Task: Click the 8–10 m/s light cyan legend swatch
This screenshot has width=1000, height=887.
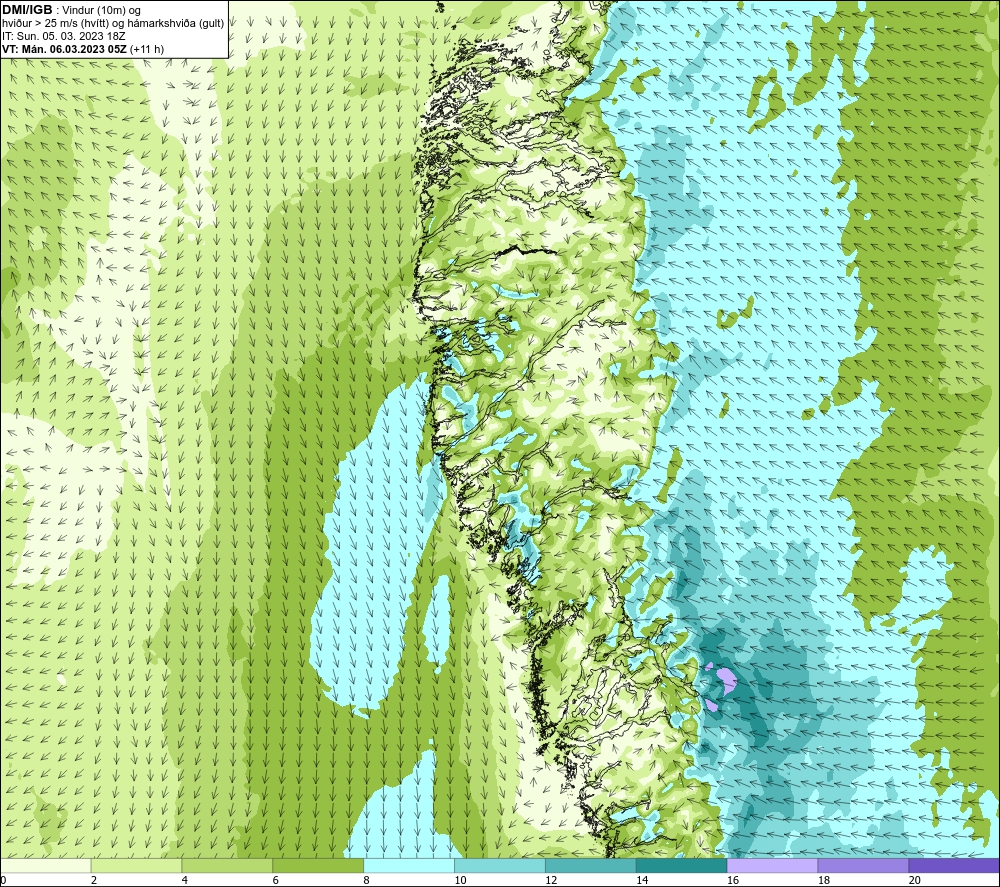Action: point(409,865)
